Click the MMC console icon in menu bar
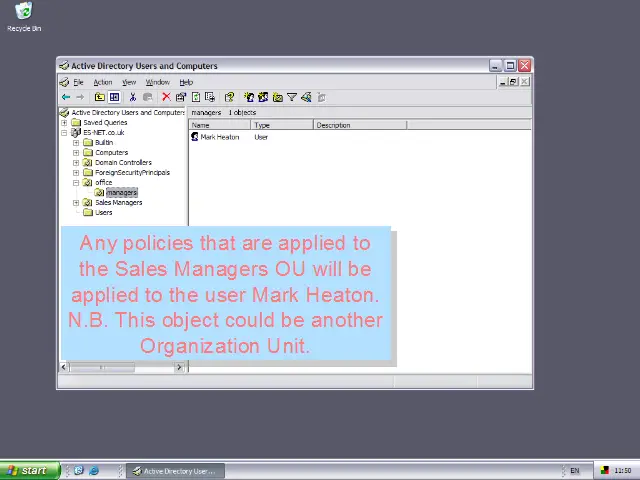 click(64, 82)
